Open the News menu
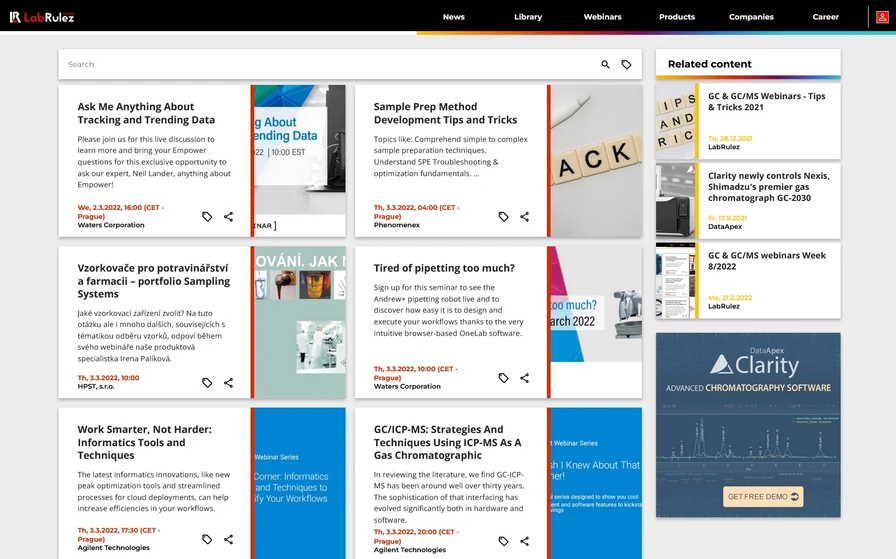Image resolution: width=896 pixels, height=559 pixels. pyautogui.click(x=454, y=17)
